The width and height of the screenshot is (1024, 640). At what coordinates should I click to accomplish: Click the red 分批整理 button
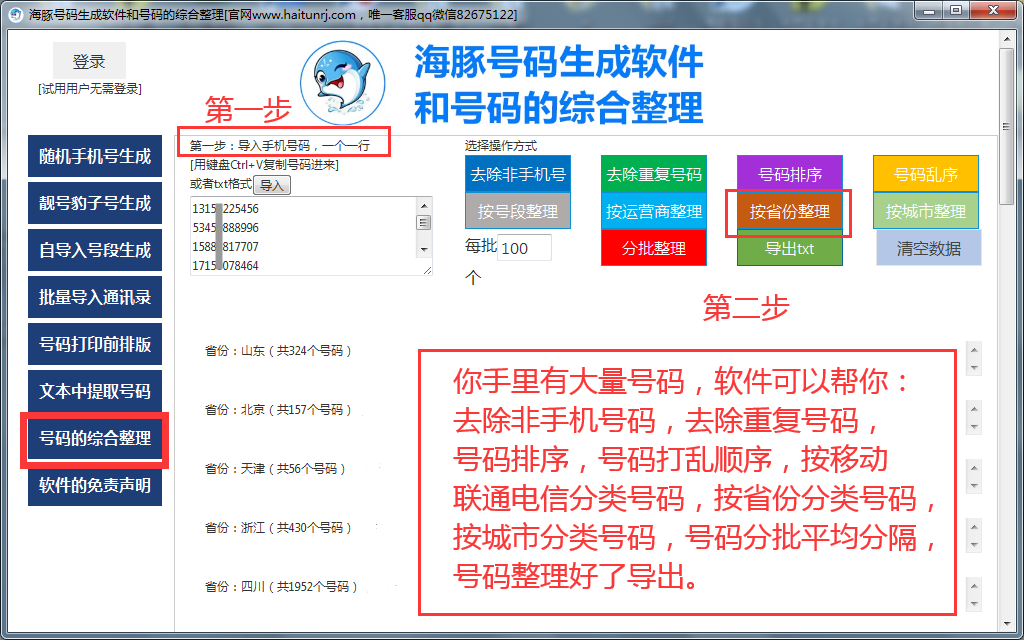(654, 248)
